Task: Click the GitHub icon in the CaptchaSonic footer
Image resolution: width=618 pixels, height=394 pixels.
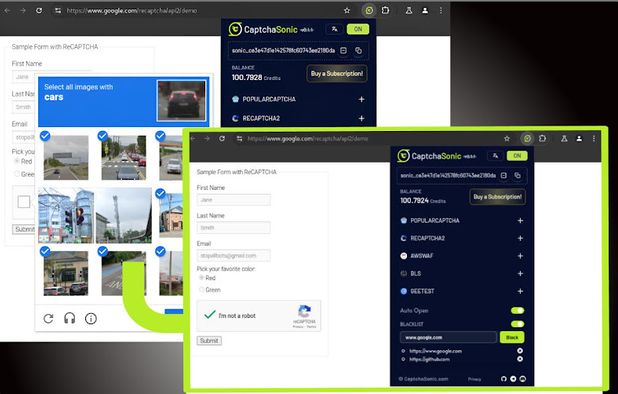Action: click(x=503, y=379)
